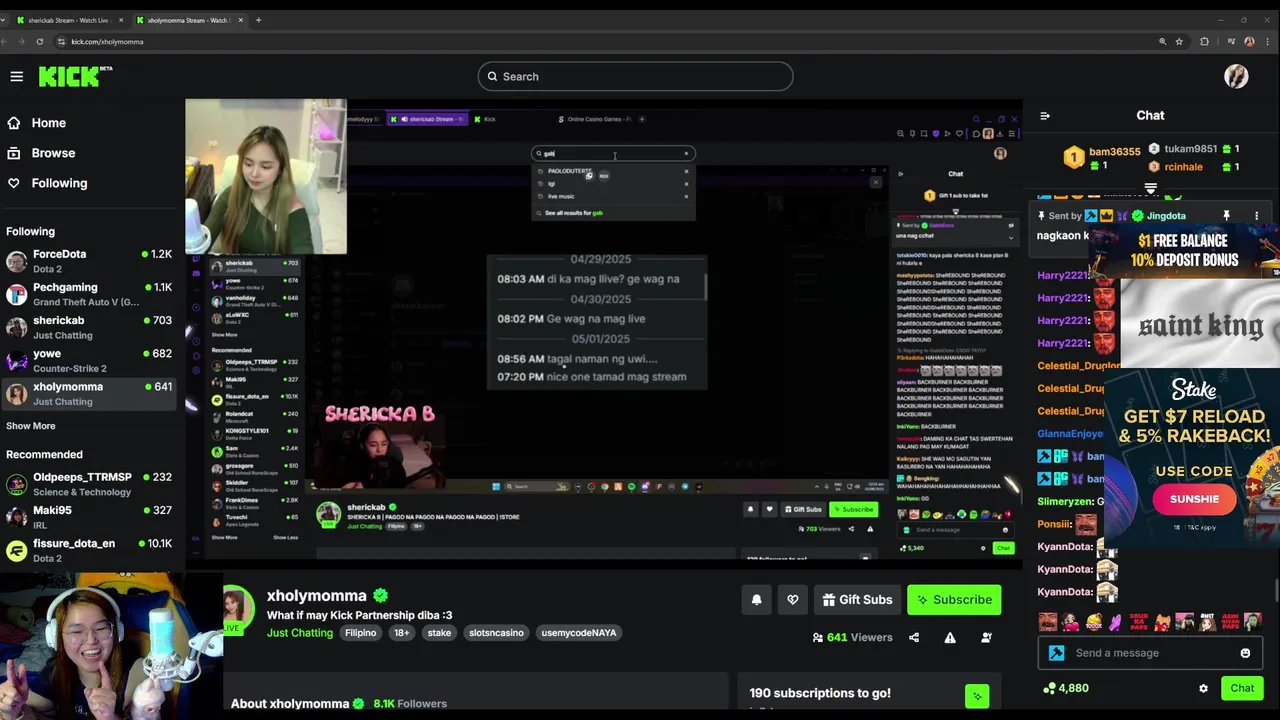Open Just Chatting category link
Image resolution: width=1280 pixels, height=720 pixels.
(300, 633)
